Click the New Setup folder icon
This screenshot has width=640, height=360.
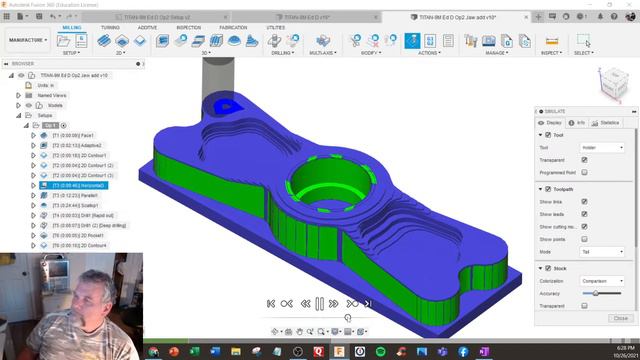[x=64, y=40]
